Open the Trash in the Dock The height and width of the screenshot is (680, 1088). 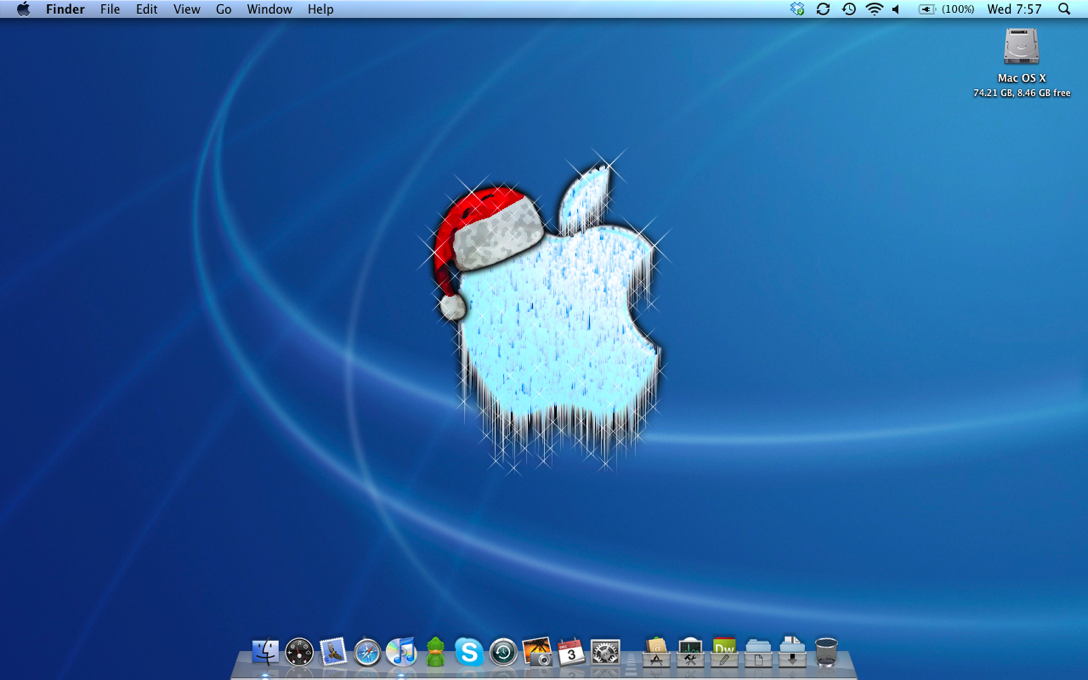(x=826, y=652)
